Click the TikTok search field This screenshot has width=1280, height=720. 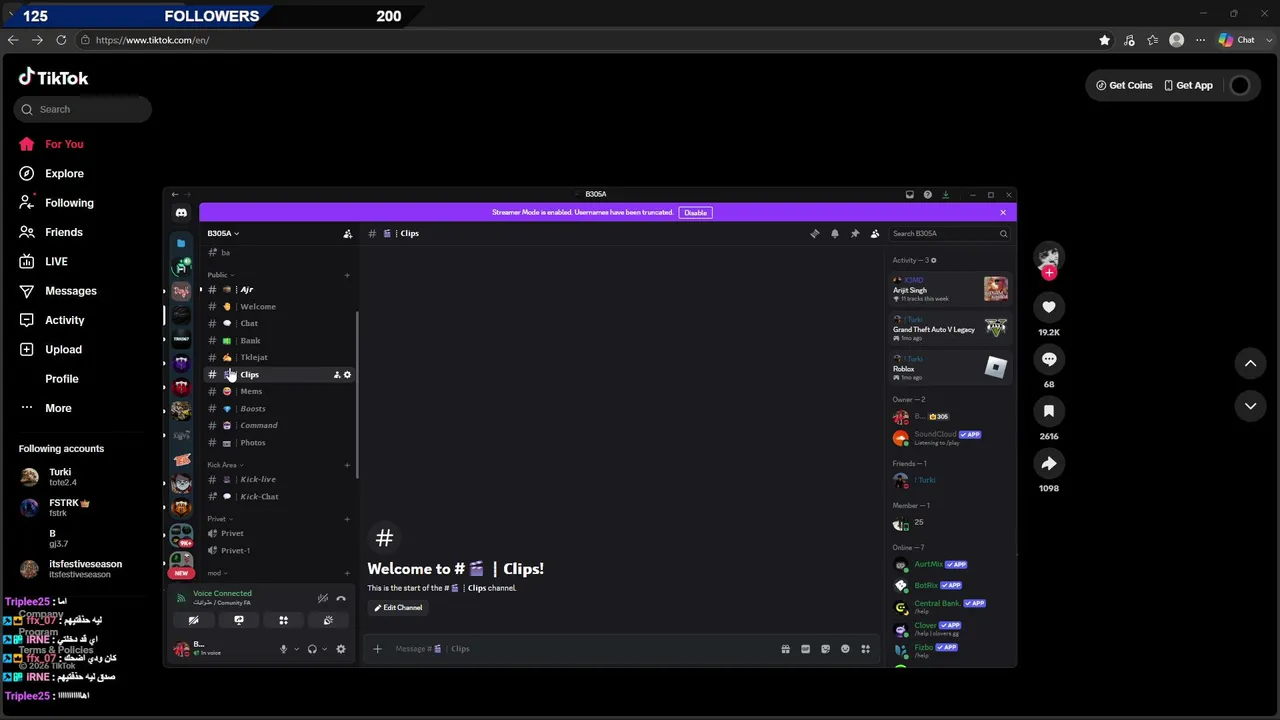pos(83,110)
